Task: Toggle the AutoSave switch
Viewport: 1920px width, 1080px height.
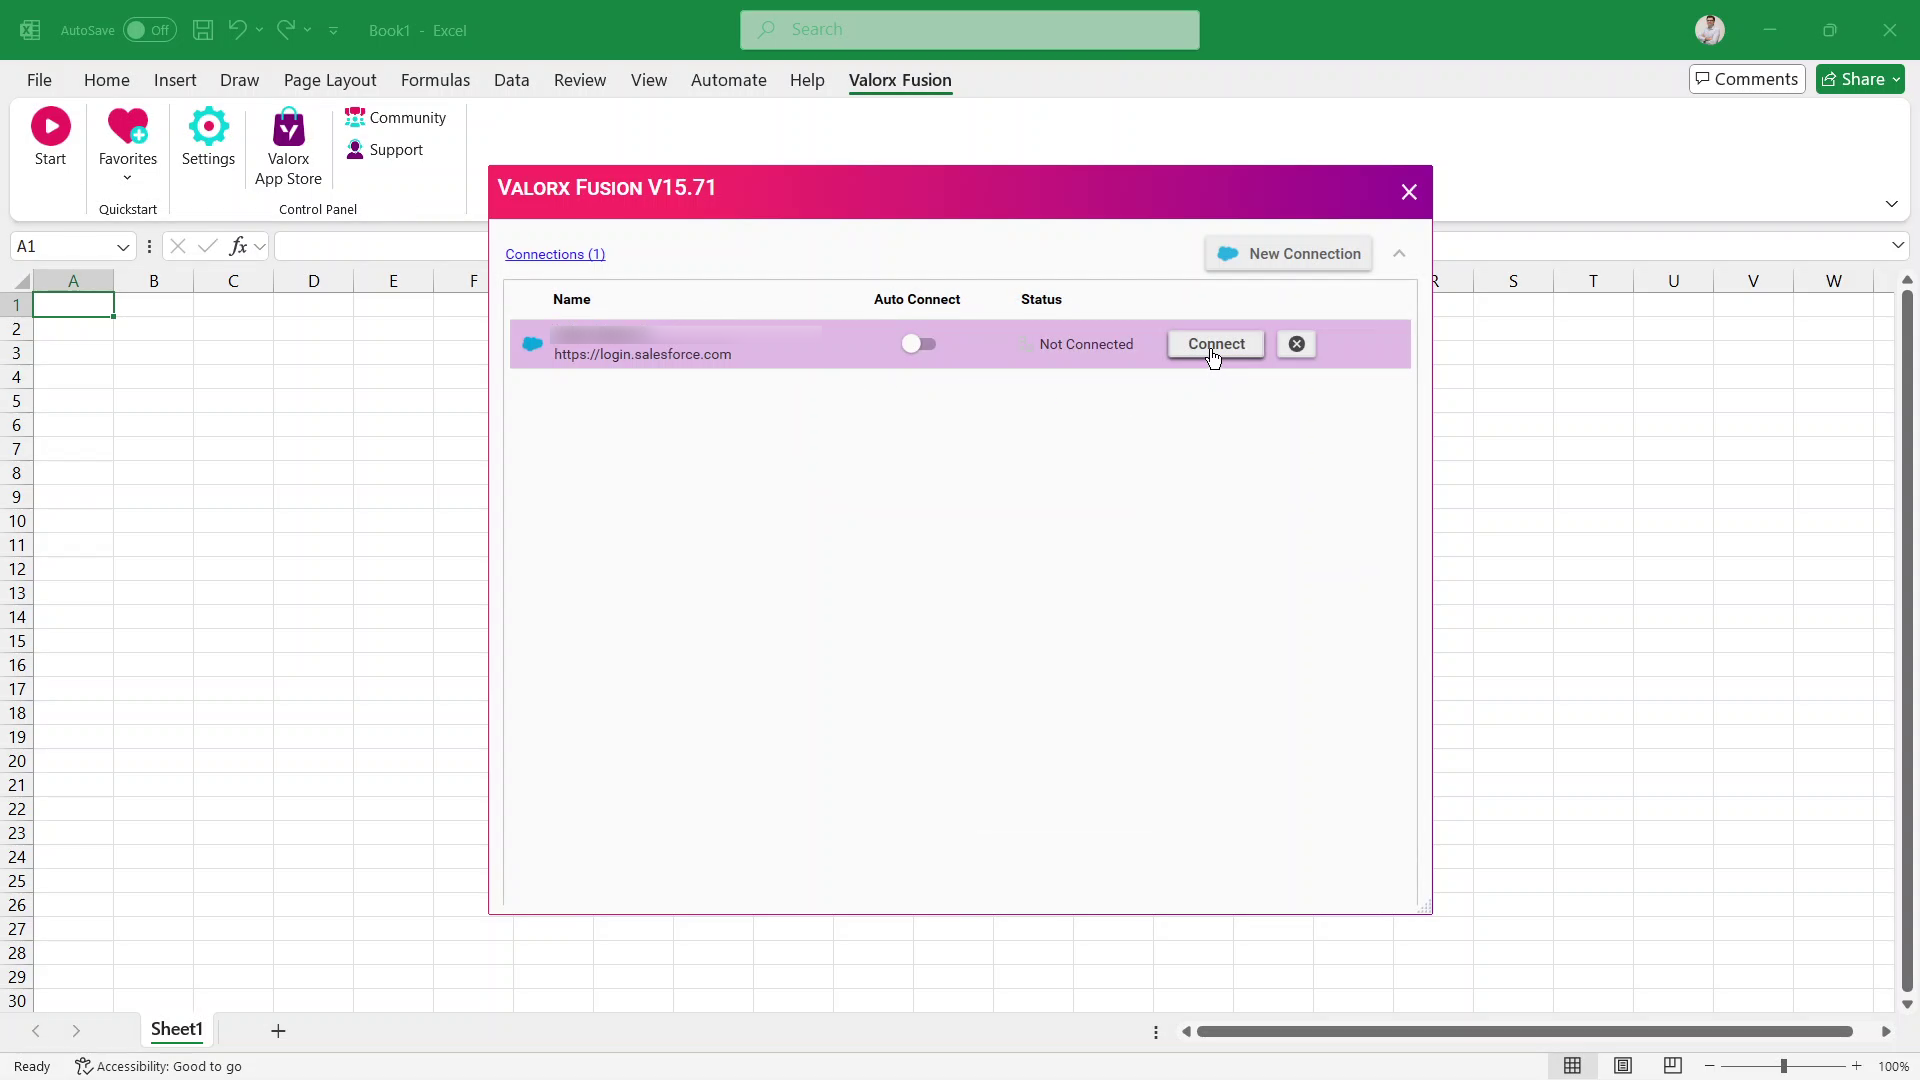Action: click(x=149, y=30)
